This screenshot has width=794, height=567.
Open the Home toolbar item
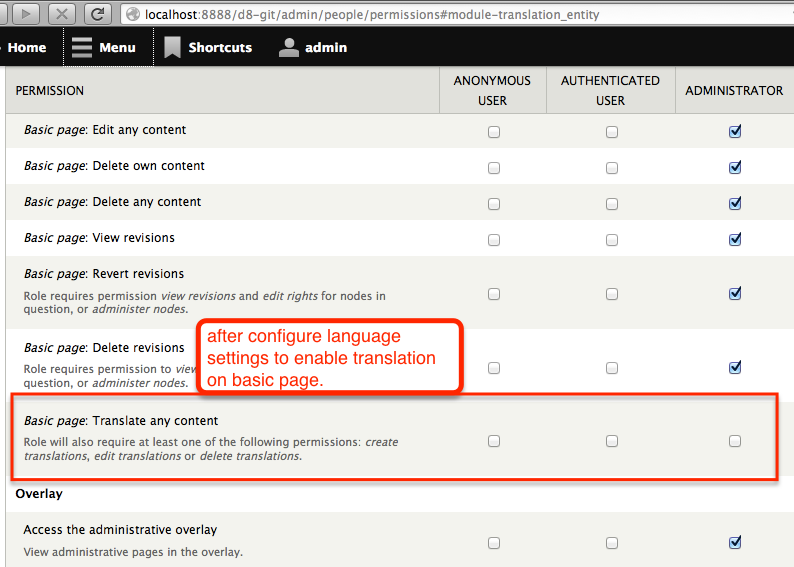tap(26, 47)
